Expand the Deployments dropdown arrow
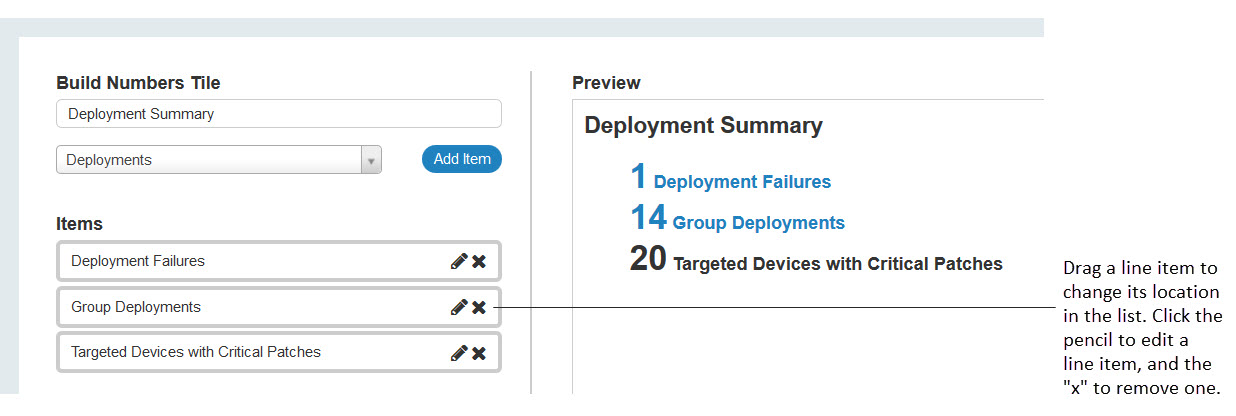 [x=371, y=160]
